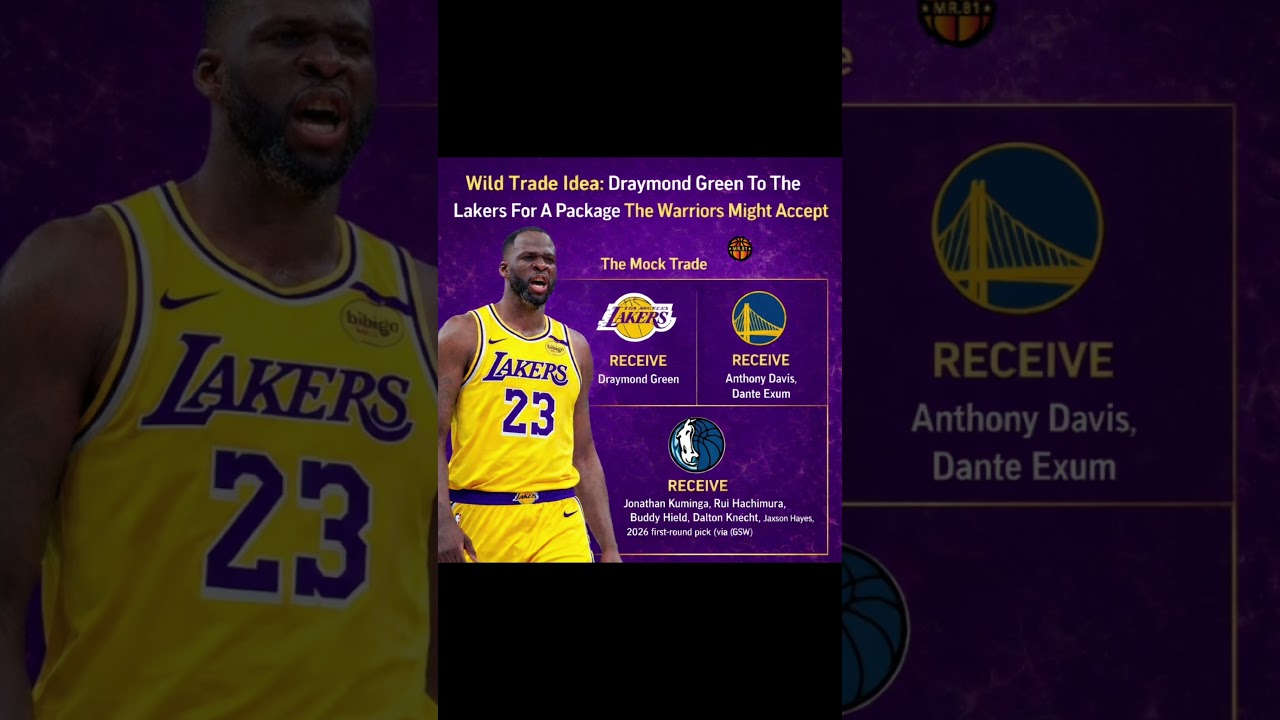Click the "Draymond Green" name under Lakers RECEIVE
Image resolution: width=1280 pixels, height=720 pixels.
(638, 379)
